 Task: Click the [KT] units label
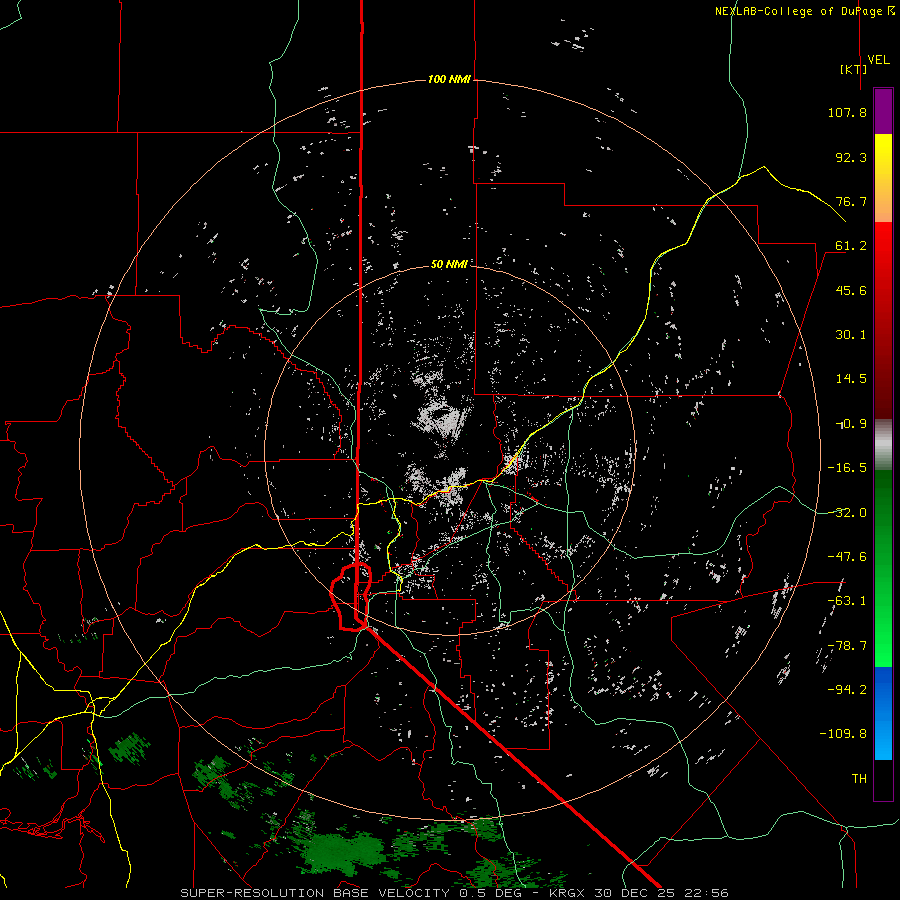pos(854,69)
